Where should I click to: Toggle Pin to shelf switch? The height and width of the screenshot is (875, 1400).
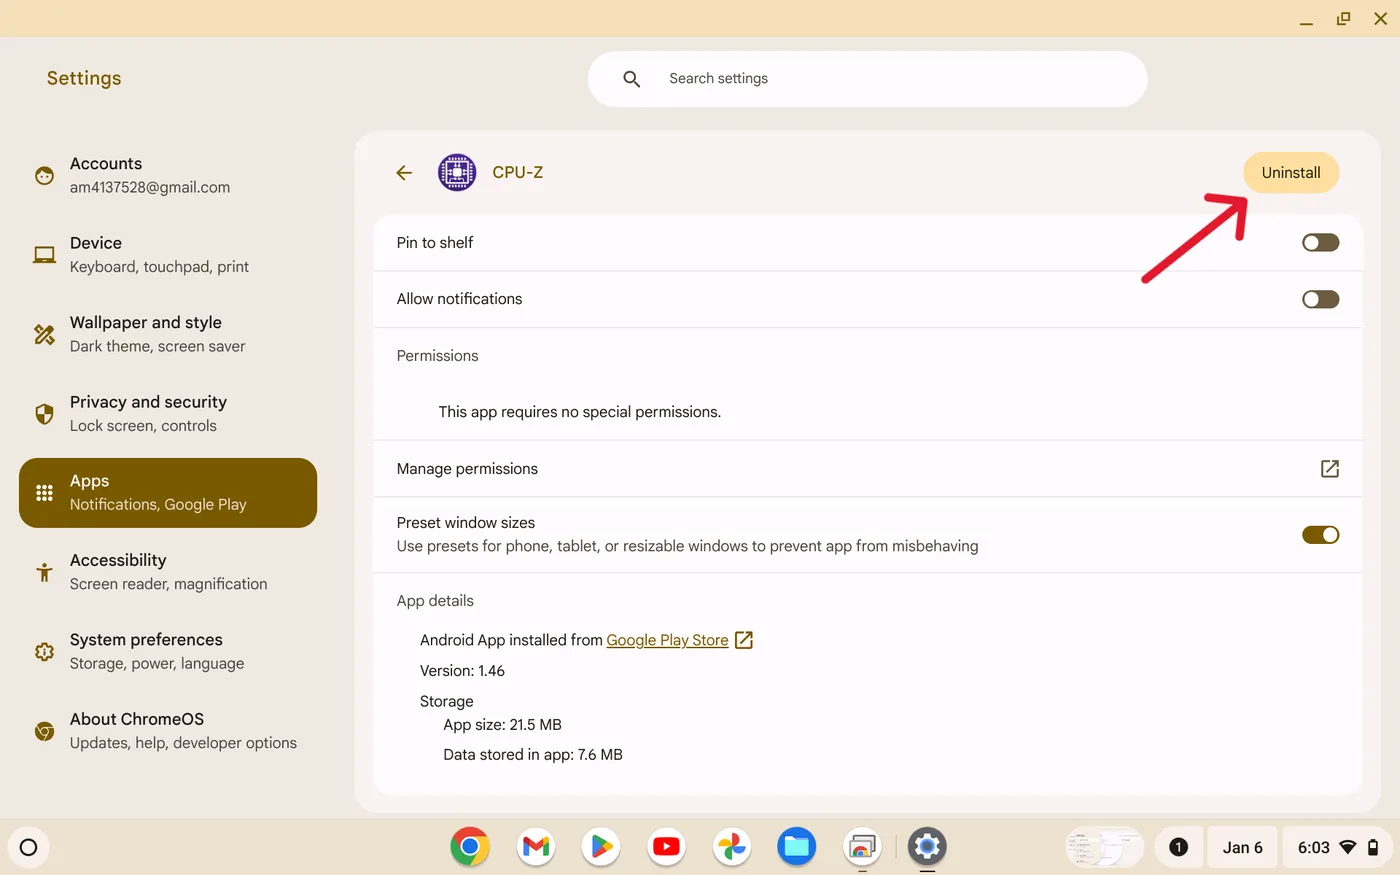click(1320, 243)
